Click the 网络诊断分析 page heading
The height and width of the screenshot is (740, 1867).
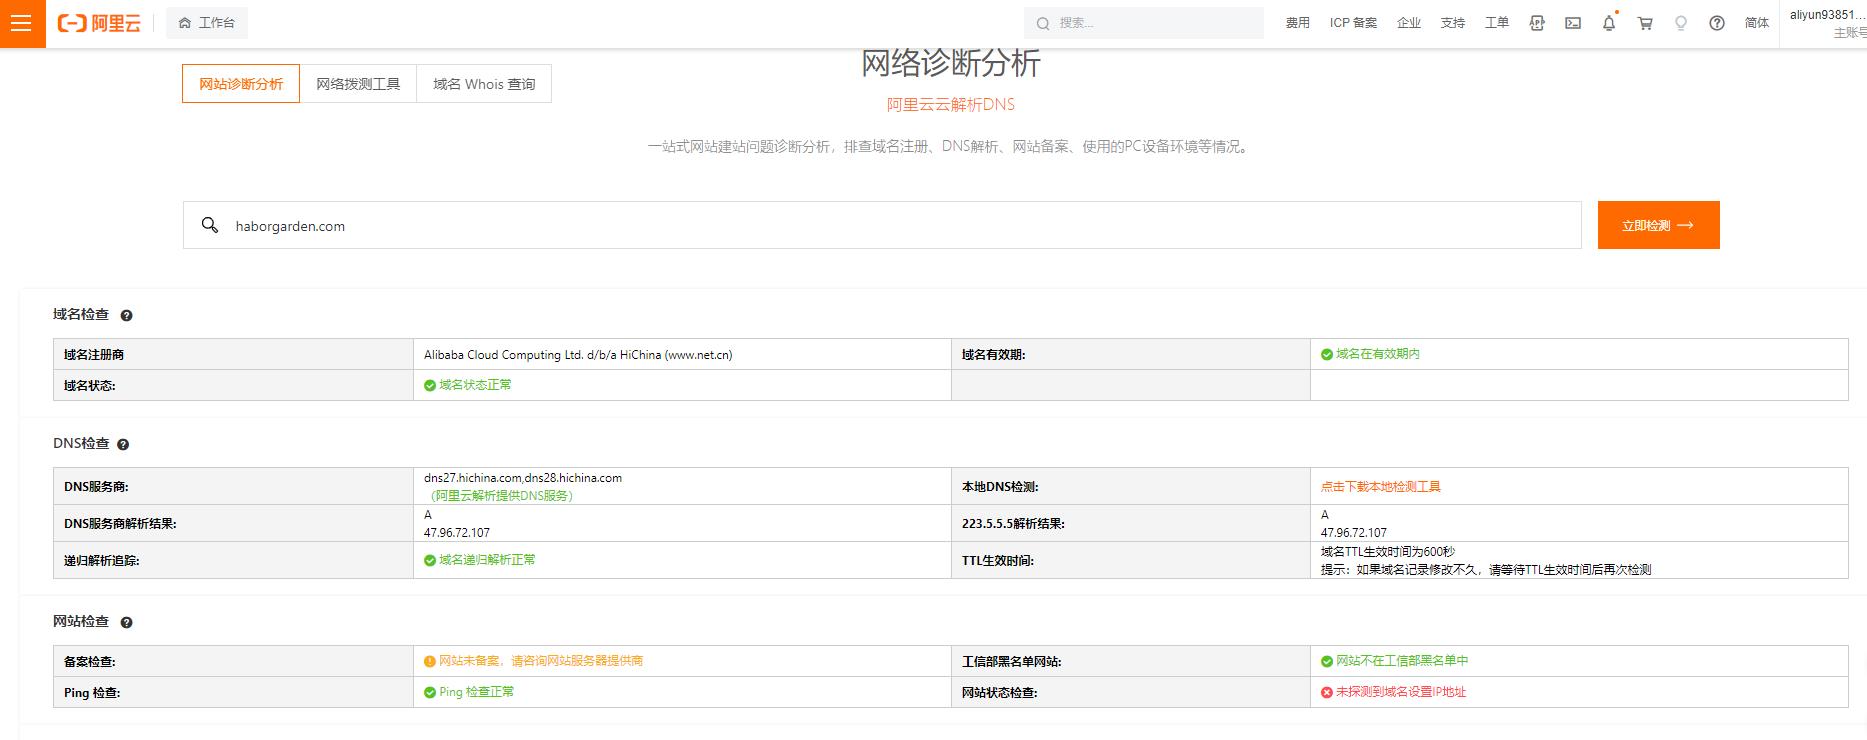pos(951,63)
